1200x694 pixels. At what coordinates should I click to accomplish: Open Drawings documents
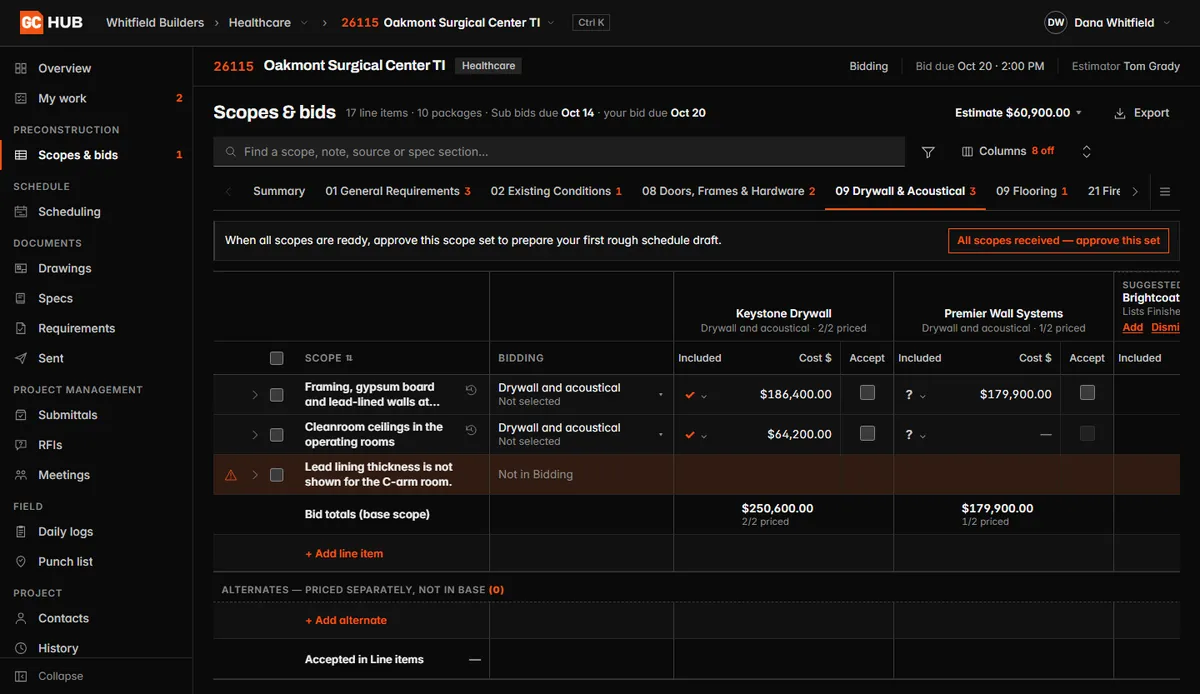64,268
